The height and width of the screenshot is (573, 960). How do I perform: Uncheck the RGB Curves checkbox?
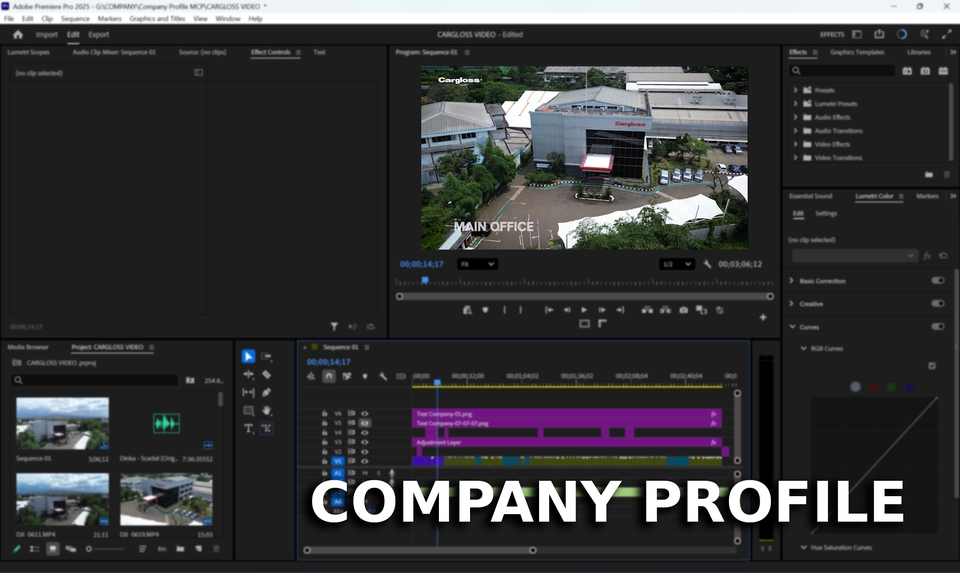point(932,366)
